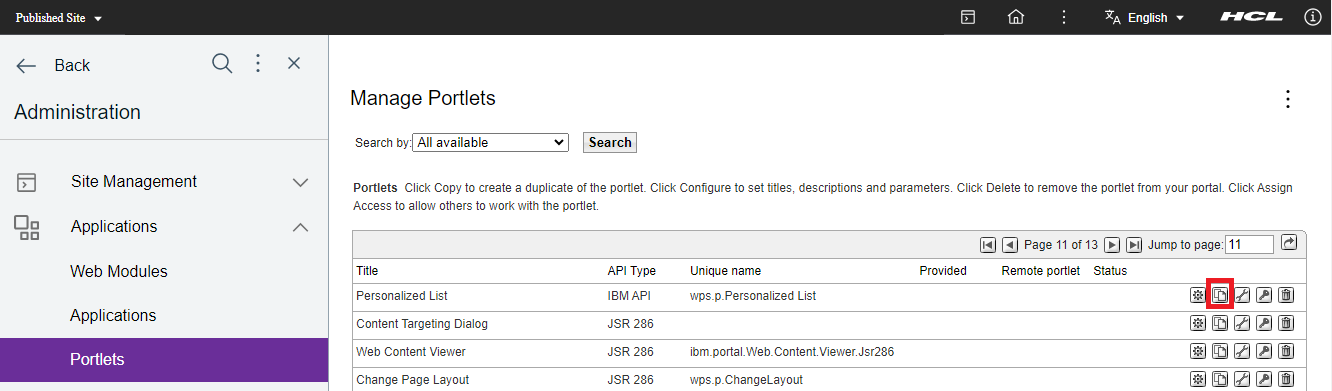This screenshot has width=1332, height=391.
Task: Click the gear icon for Personalized List
Action: pos(1197,295)
